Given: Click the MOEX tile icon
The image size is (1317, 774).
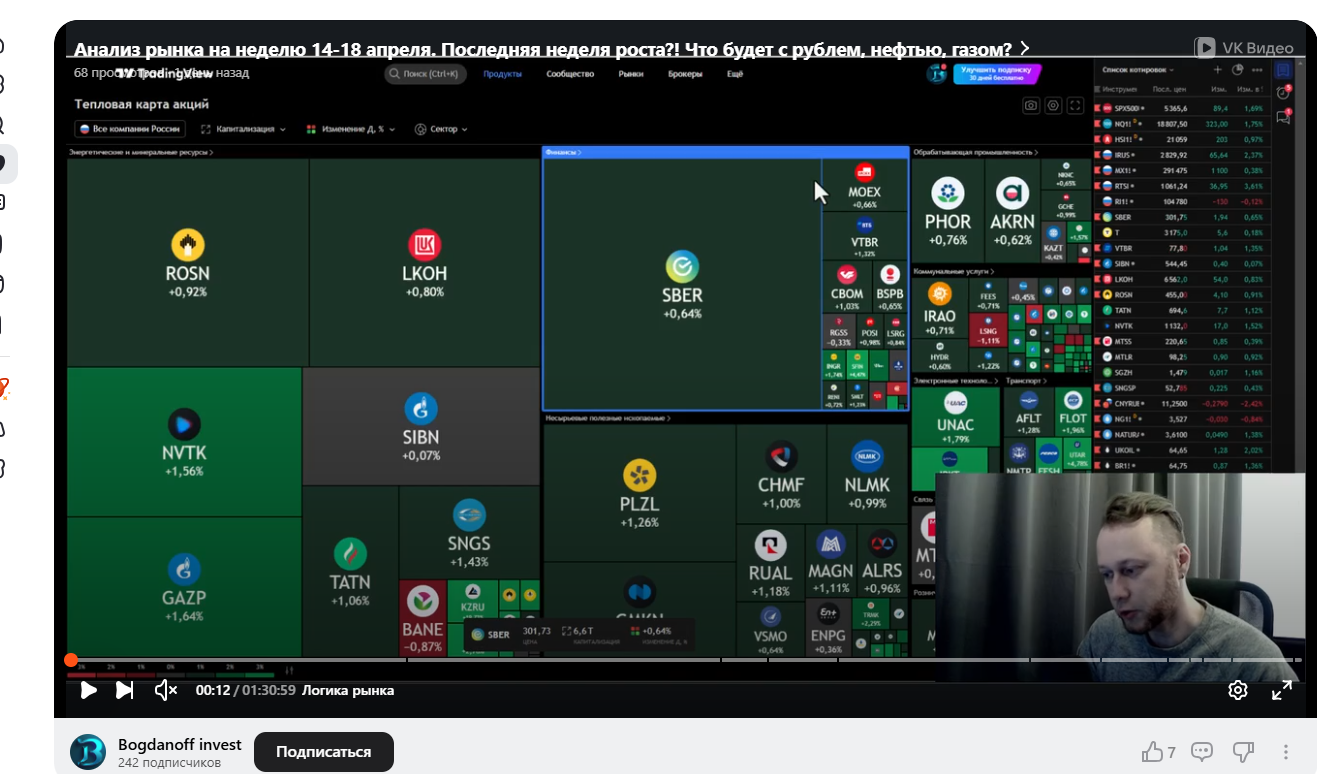Looking at the screenshot, I should 864,173.
